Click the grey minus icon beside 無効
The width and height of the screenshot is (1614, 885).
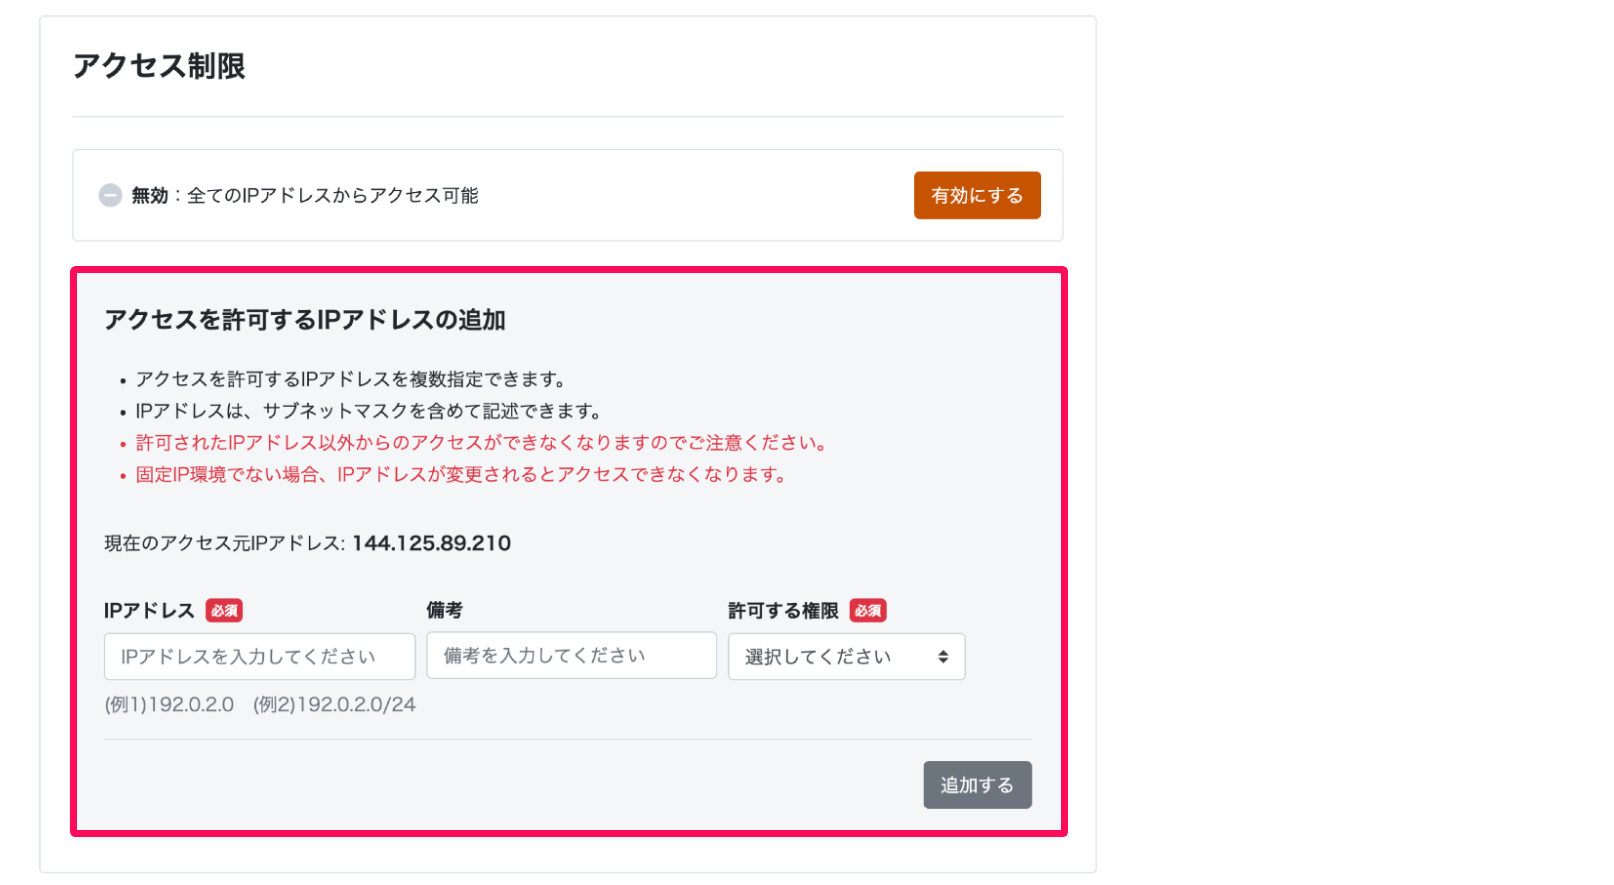pos(110,195)
